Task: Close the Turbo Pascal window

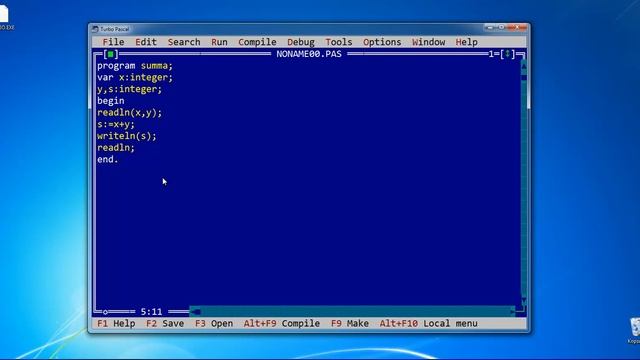Action: pyautogui.click(x=517, y=27)
